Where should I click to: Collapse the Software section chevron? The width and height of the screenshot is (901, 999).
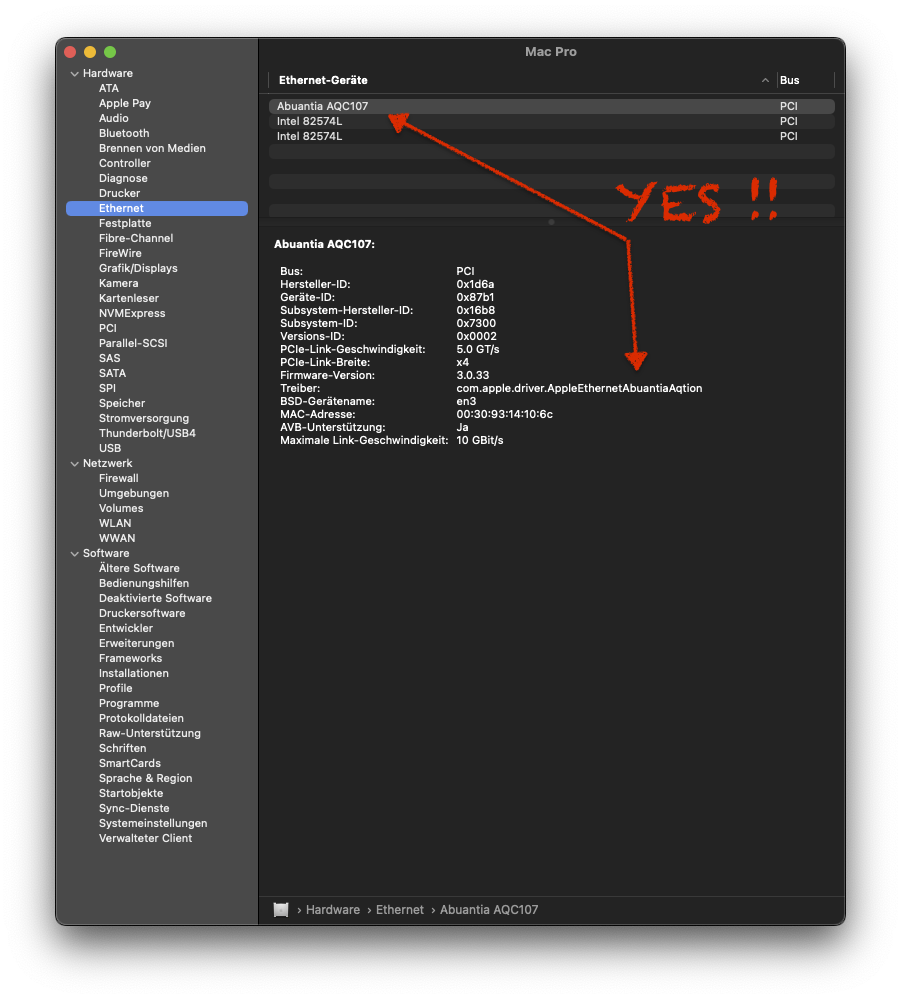pyautogui.click(x=75, y=554)
